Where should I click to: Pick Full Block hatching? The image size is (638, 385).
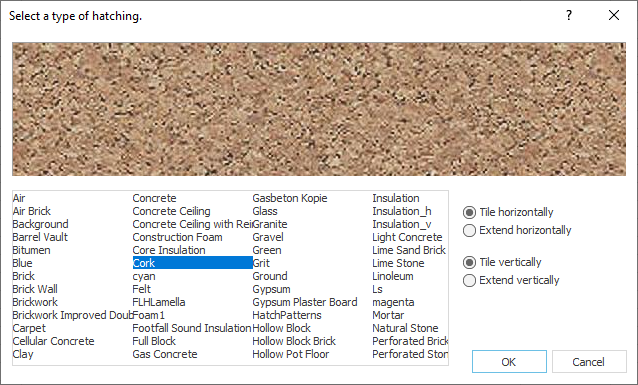(x=154, y=341)
